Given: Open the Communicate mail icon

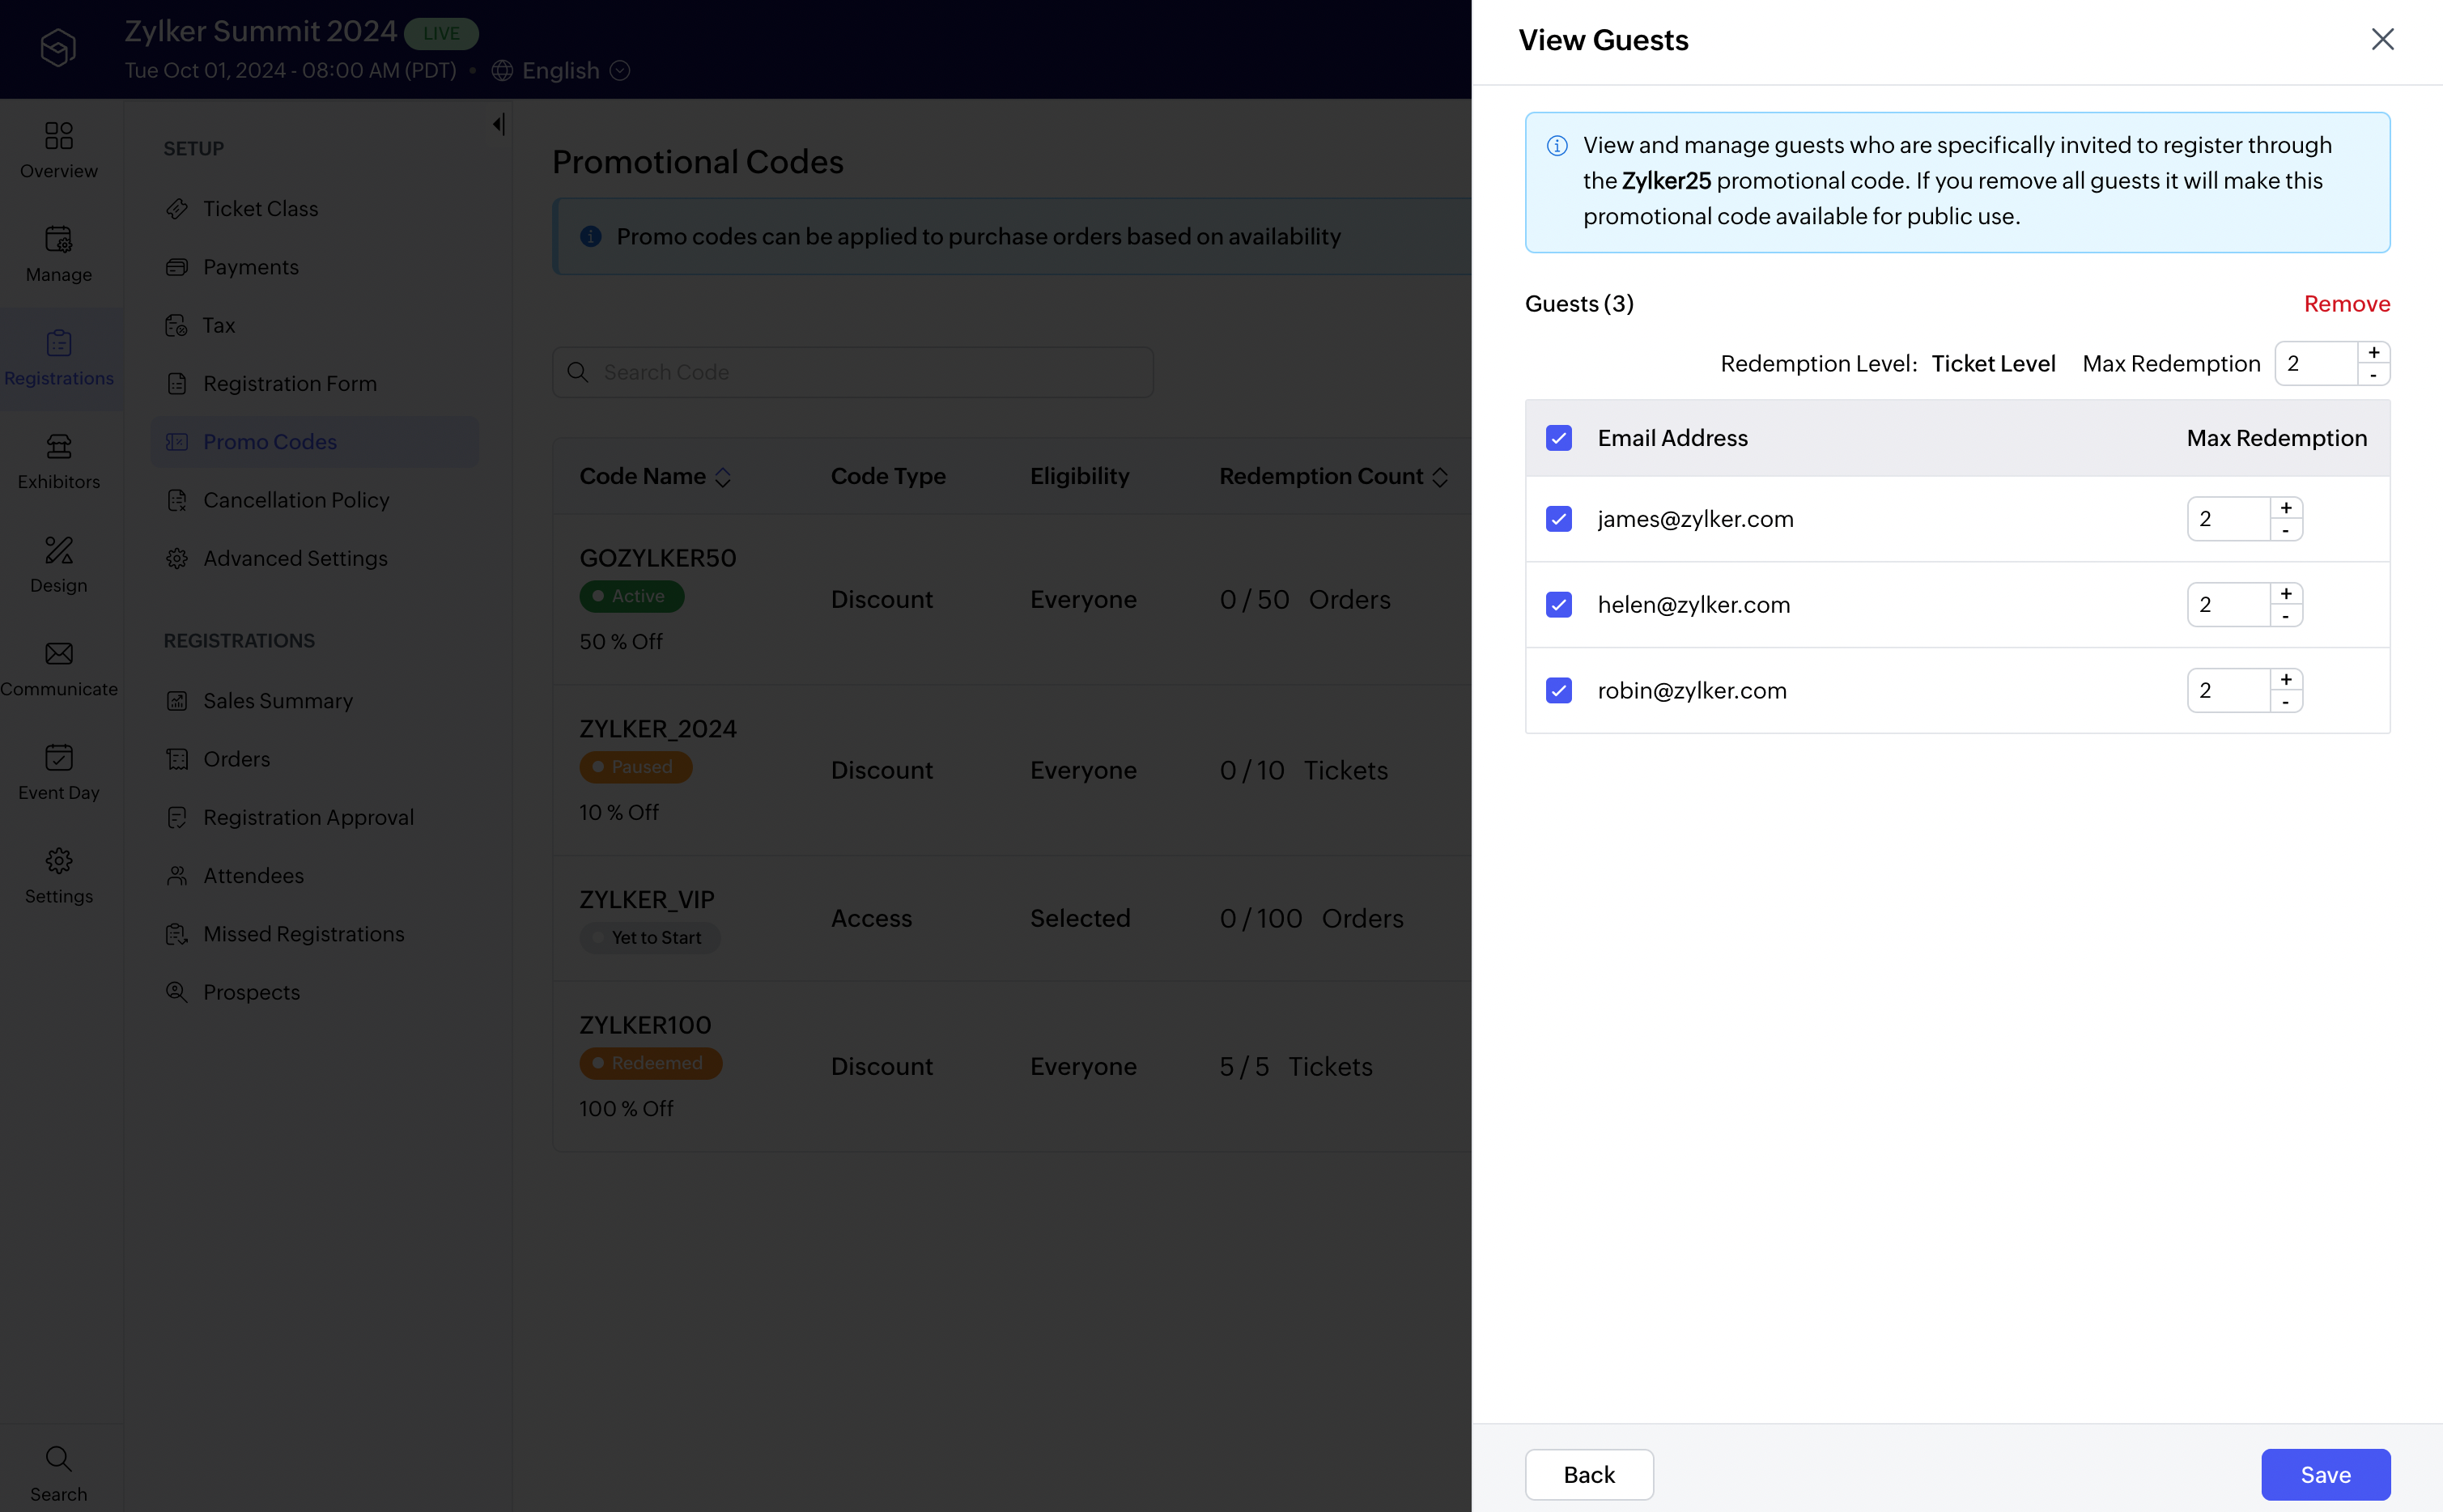Looking at the screenshot, I should [58, 654].
